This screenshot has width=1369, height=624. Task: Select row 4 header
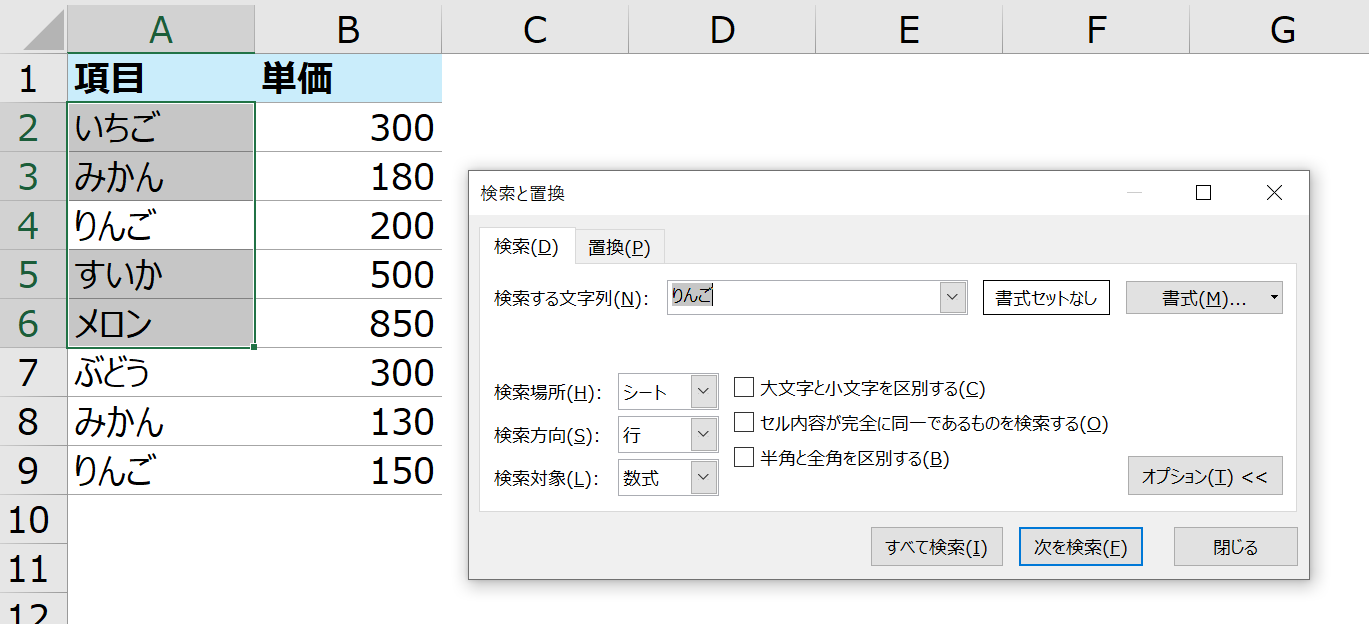33,225
